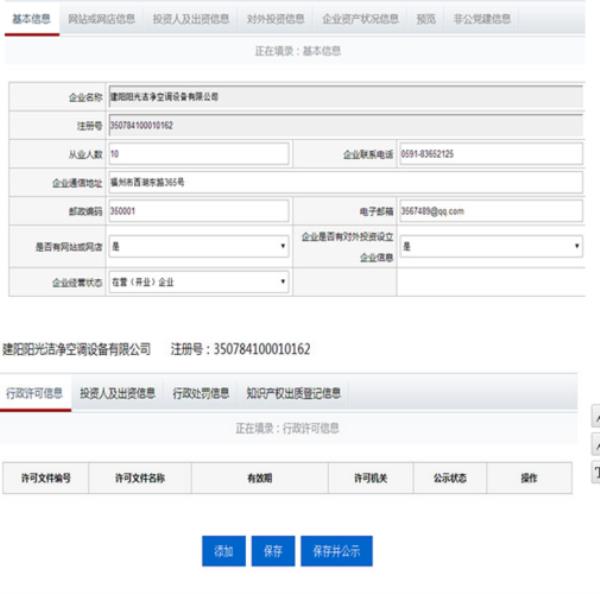Click the 注册号 input field
This screenshot has height=594, width=600.
pos(346,125)
